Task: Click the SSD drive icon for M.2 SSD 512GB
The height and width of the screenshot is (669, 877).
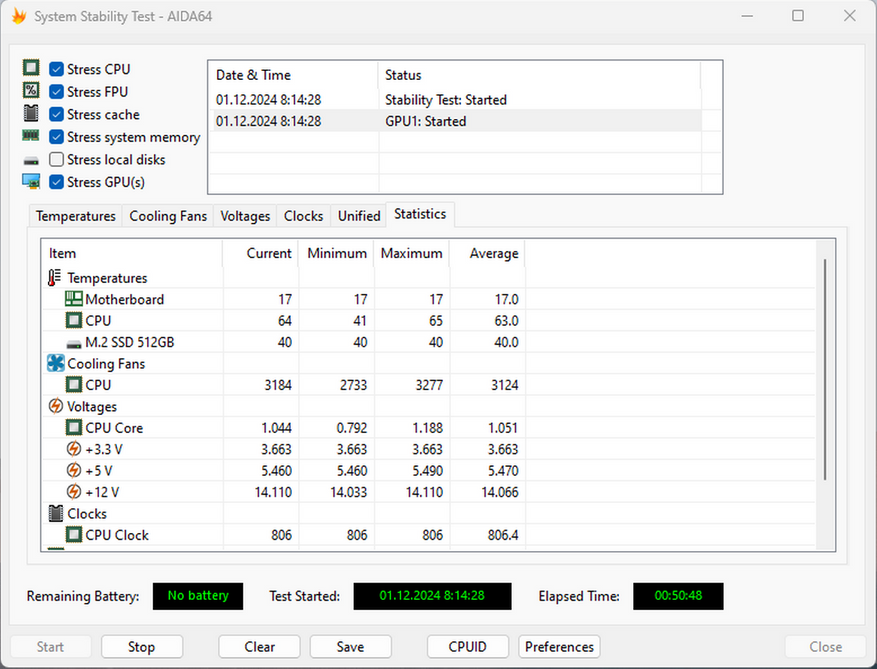Action: click(x=74, y=343)
